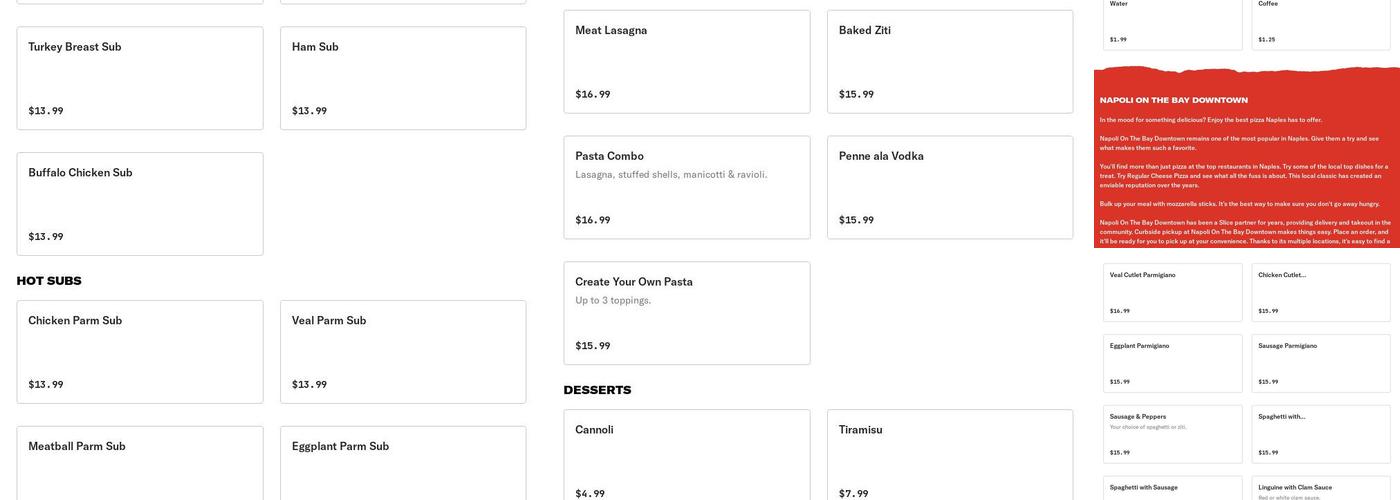Image resolution: width=1400 pixels, height=500 pixels.
Task: Pick the Eggplant Parm Sub card
Action: click(x=403, y=463)
